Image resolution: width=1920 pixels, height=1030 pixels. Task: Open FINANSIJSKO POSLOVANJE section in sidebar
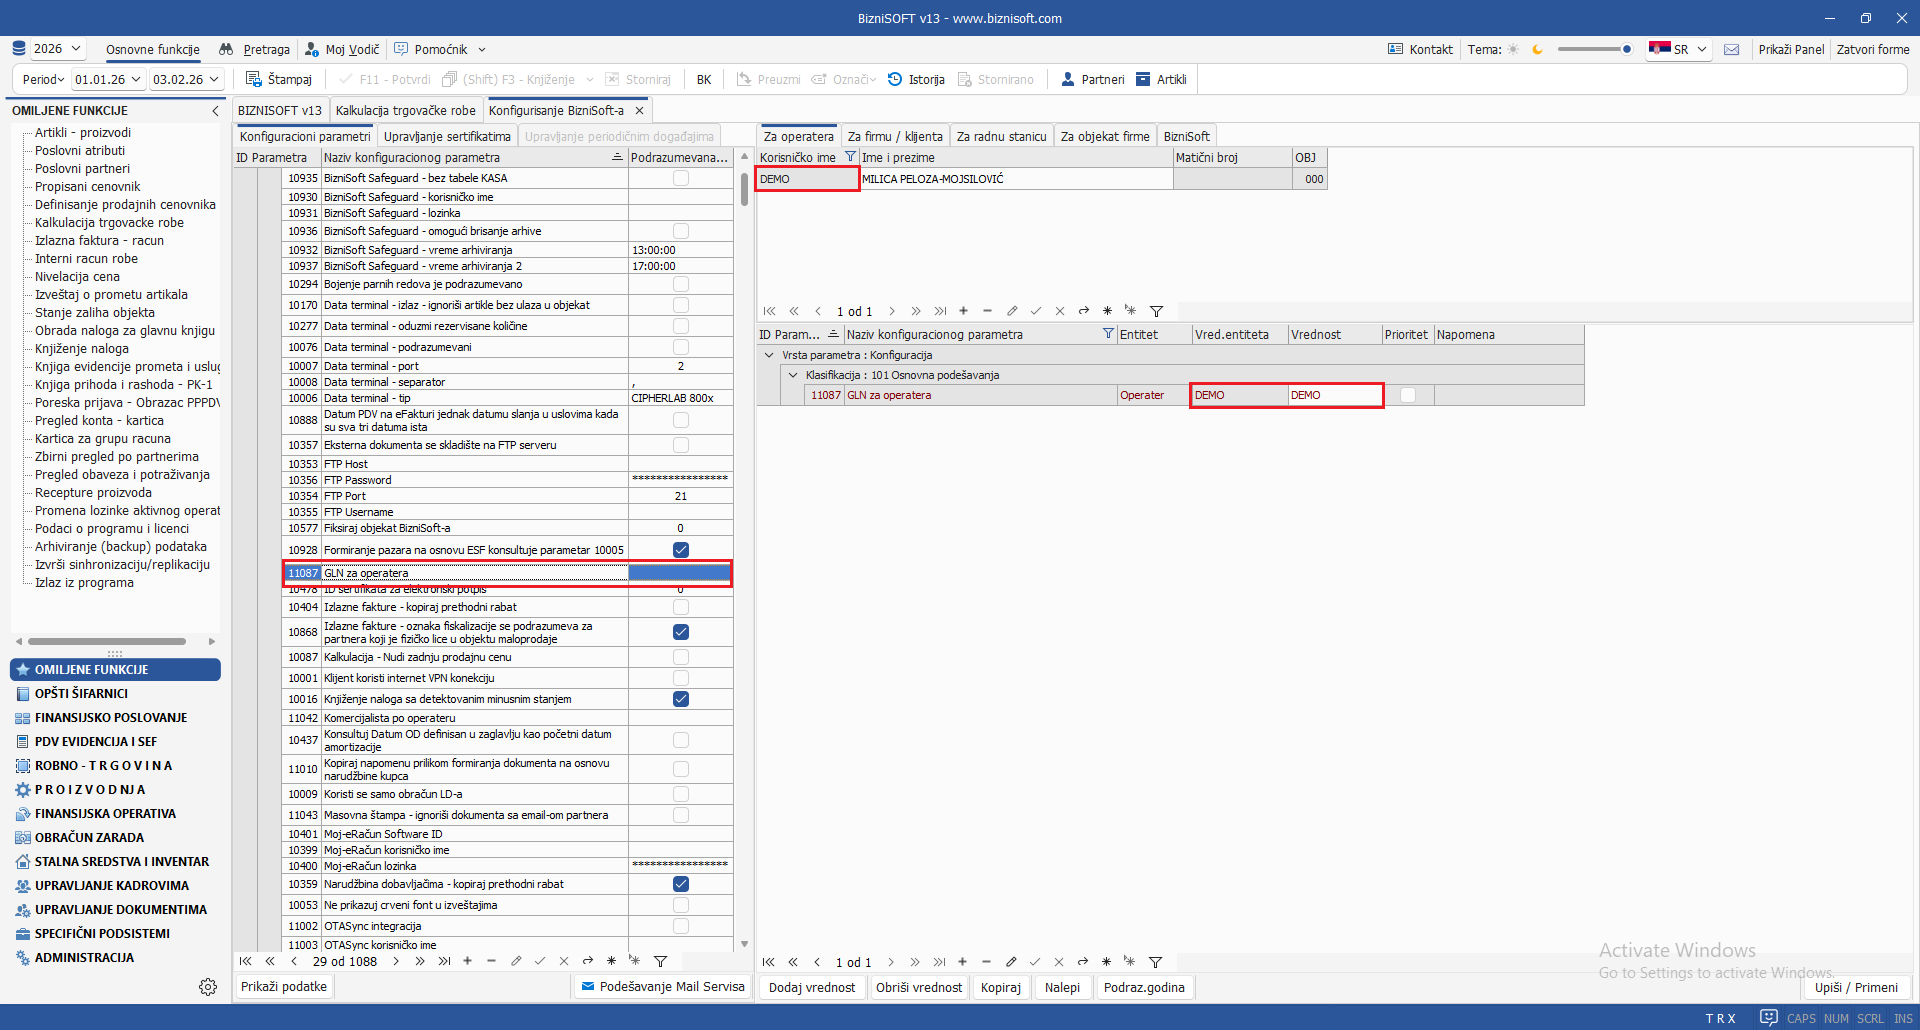(x=110, y=718)
